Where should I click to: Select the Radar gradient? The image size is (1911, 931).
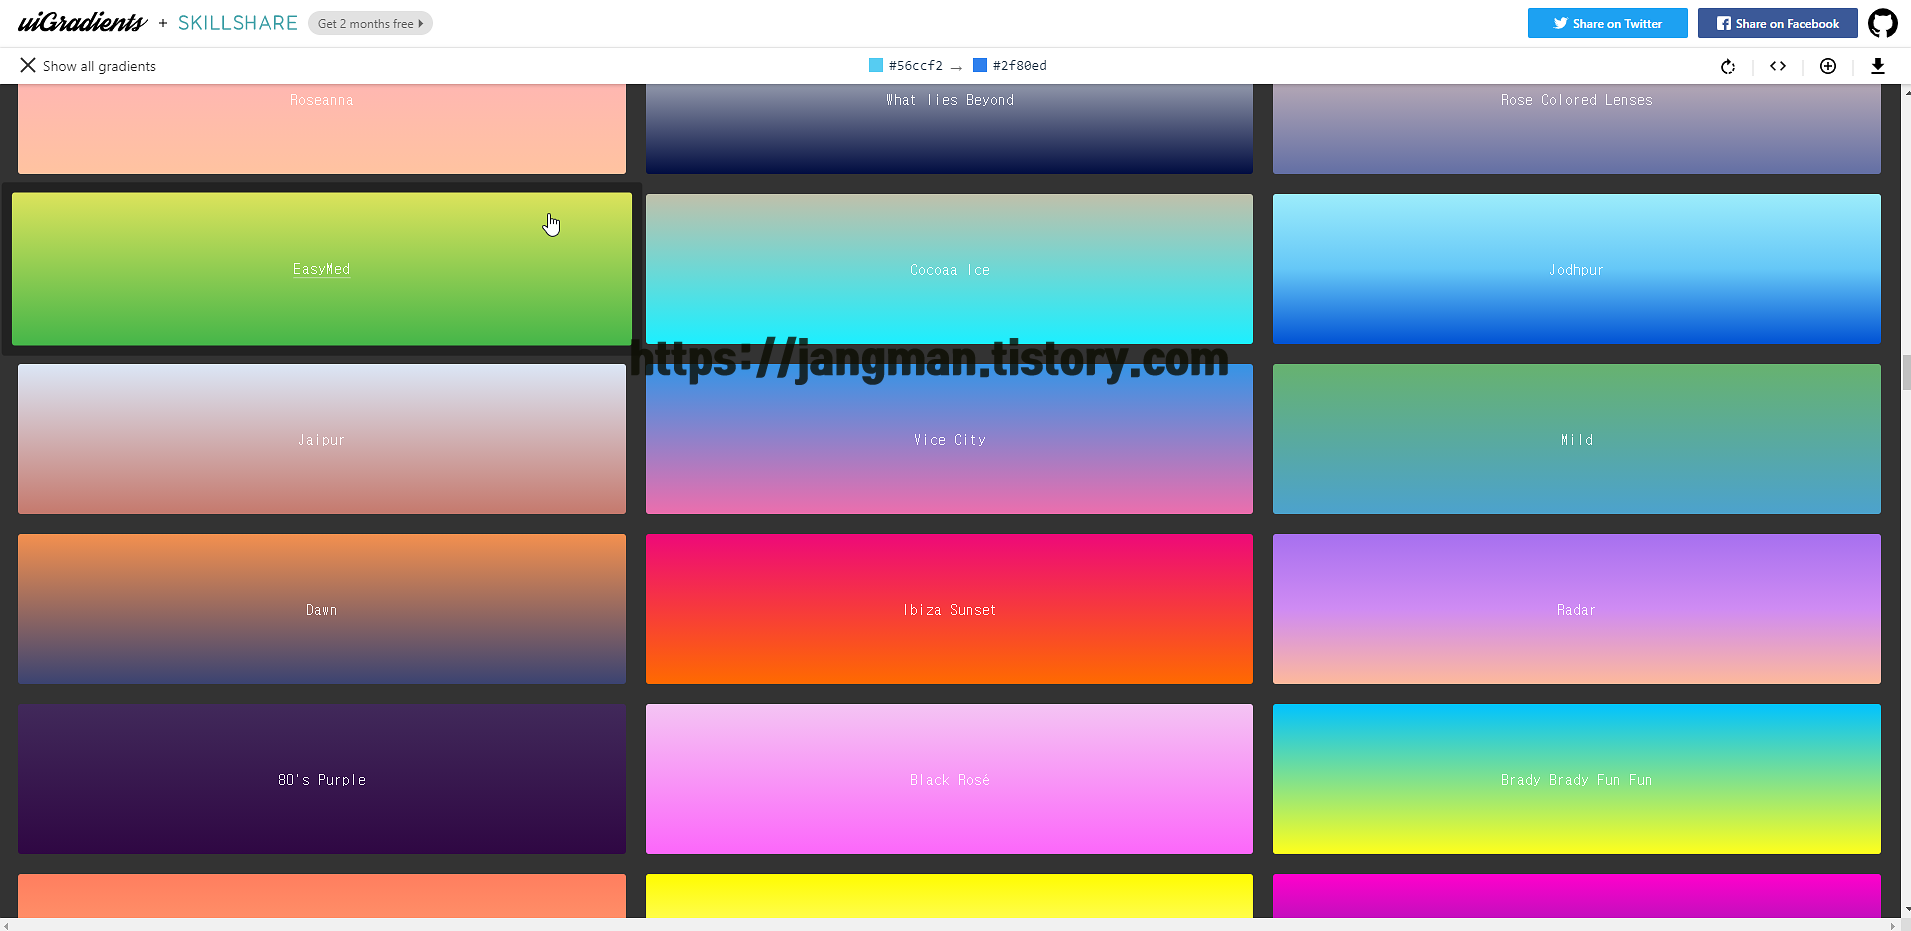coord(1577,609)
